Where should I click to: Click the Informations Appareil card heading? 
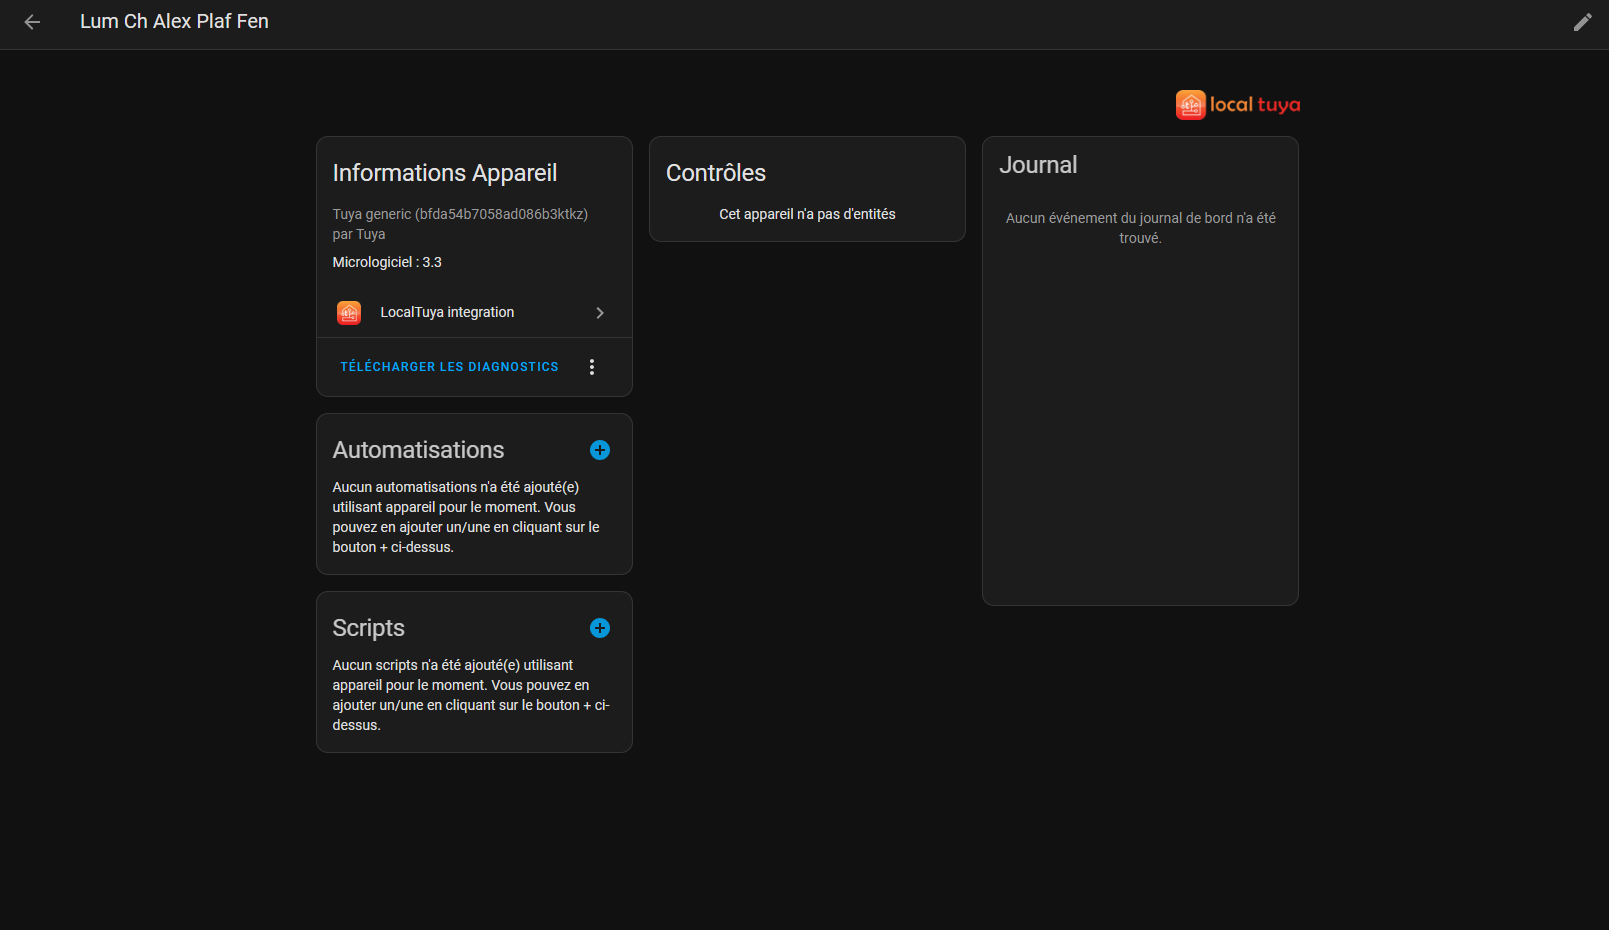tap(444, 173)
